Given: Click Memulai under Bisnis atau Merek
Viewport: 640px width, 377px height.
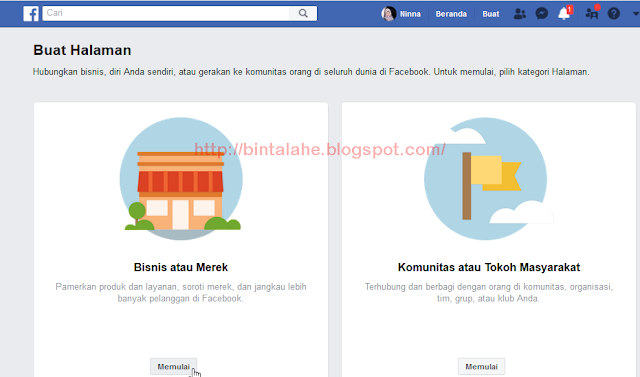Looking at the screenshot, I should 173,366.
